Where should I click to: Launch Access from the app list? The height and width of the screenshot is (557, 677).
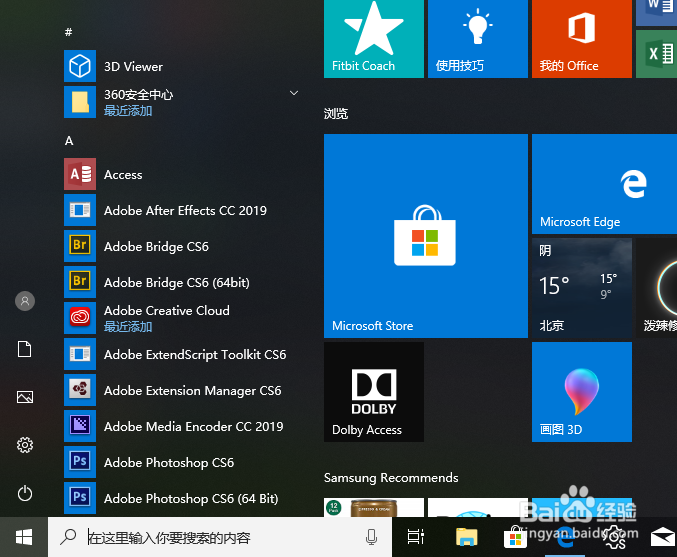coord(123,174)
